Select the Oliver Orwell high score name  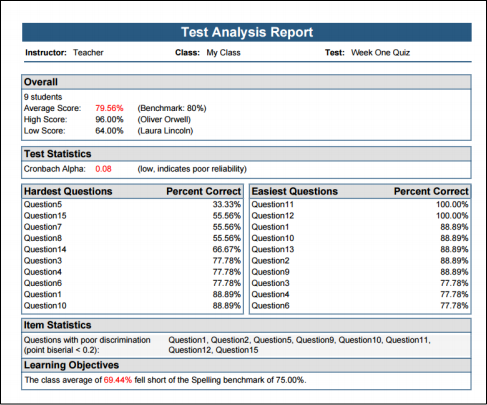click(x=164, y=119)
